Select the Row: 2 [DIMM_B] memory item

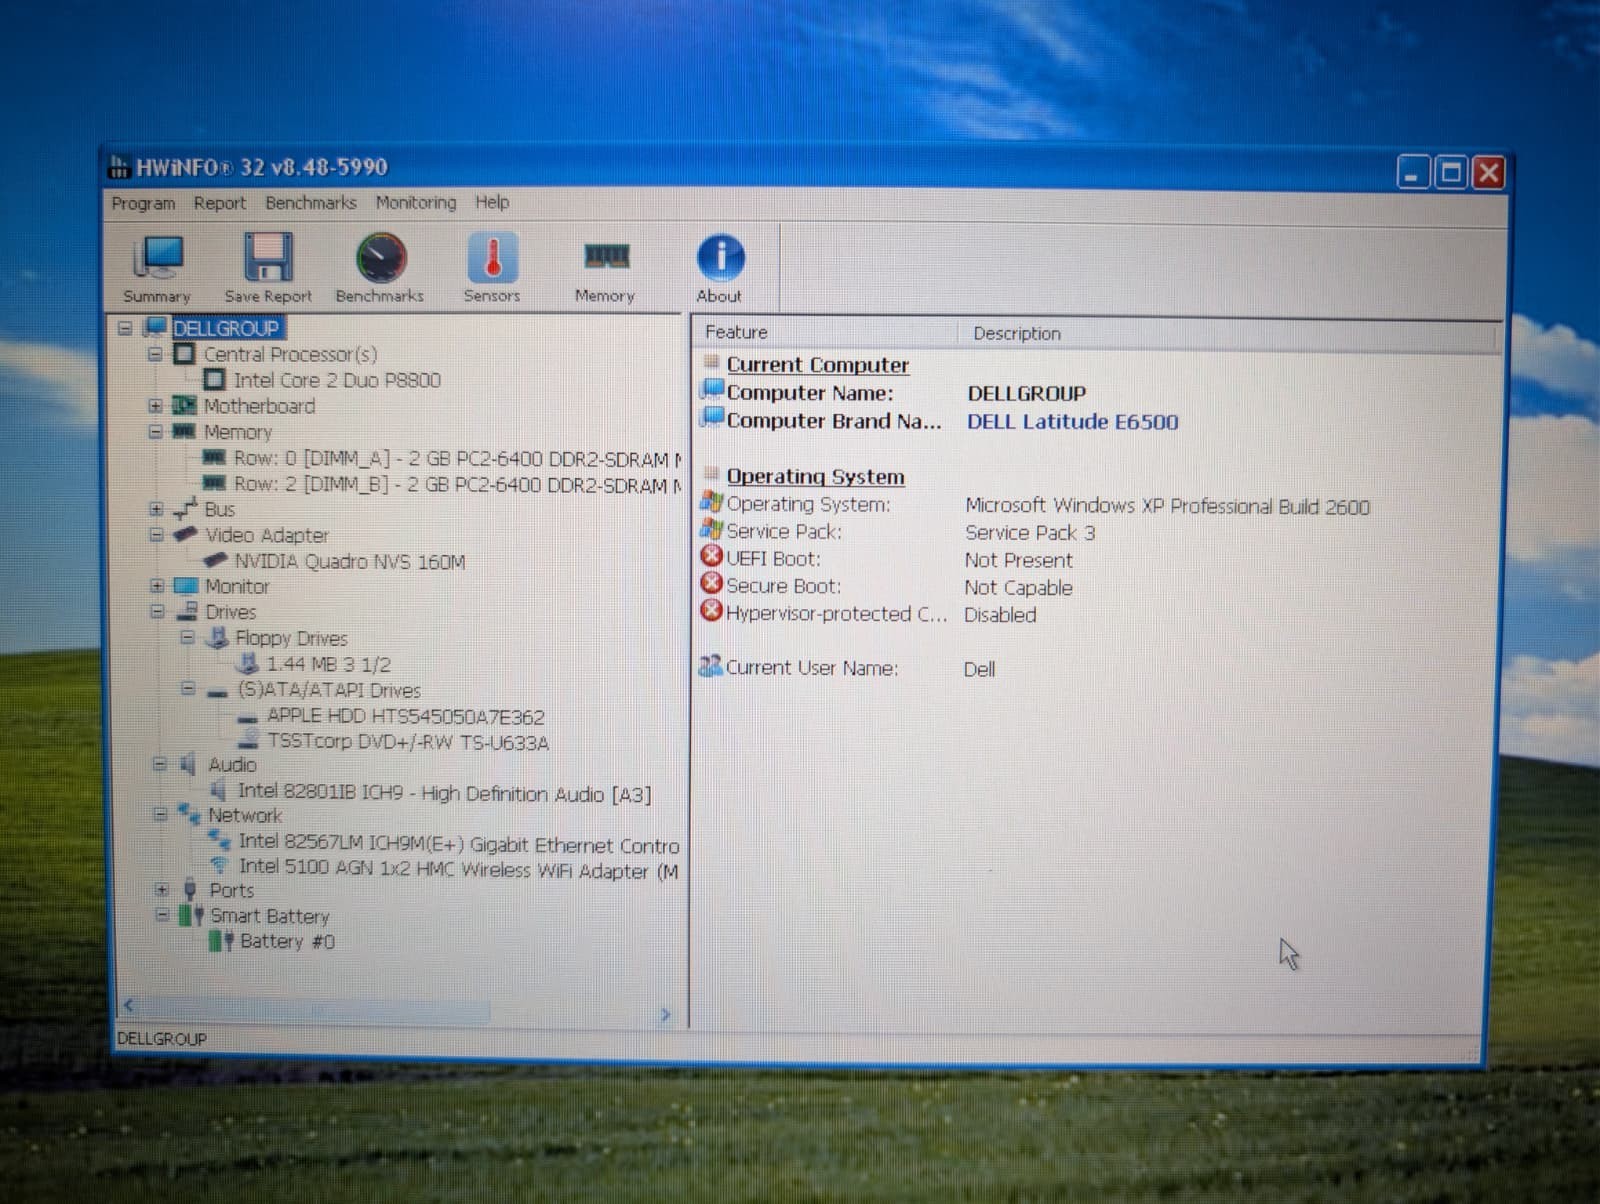(x=457, y=485)
